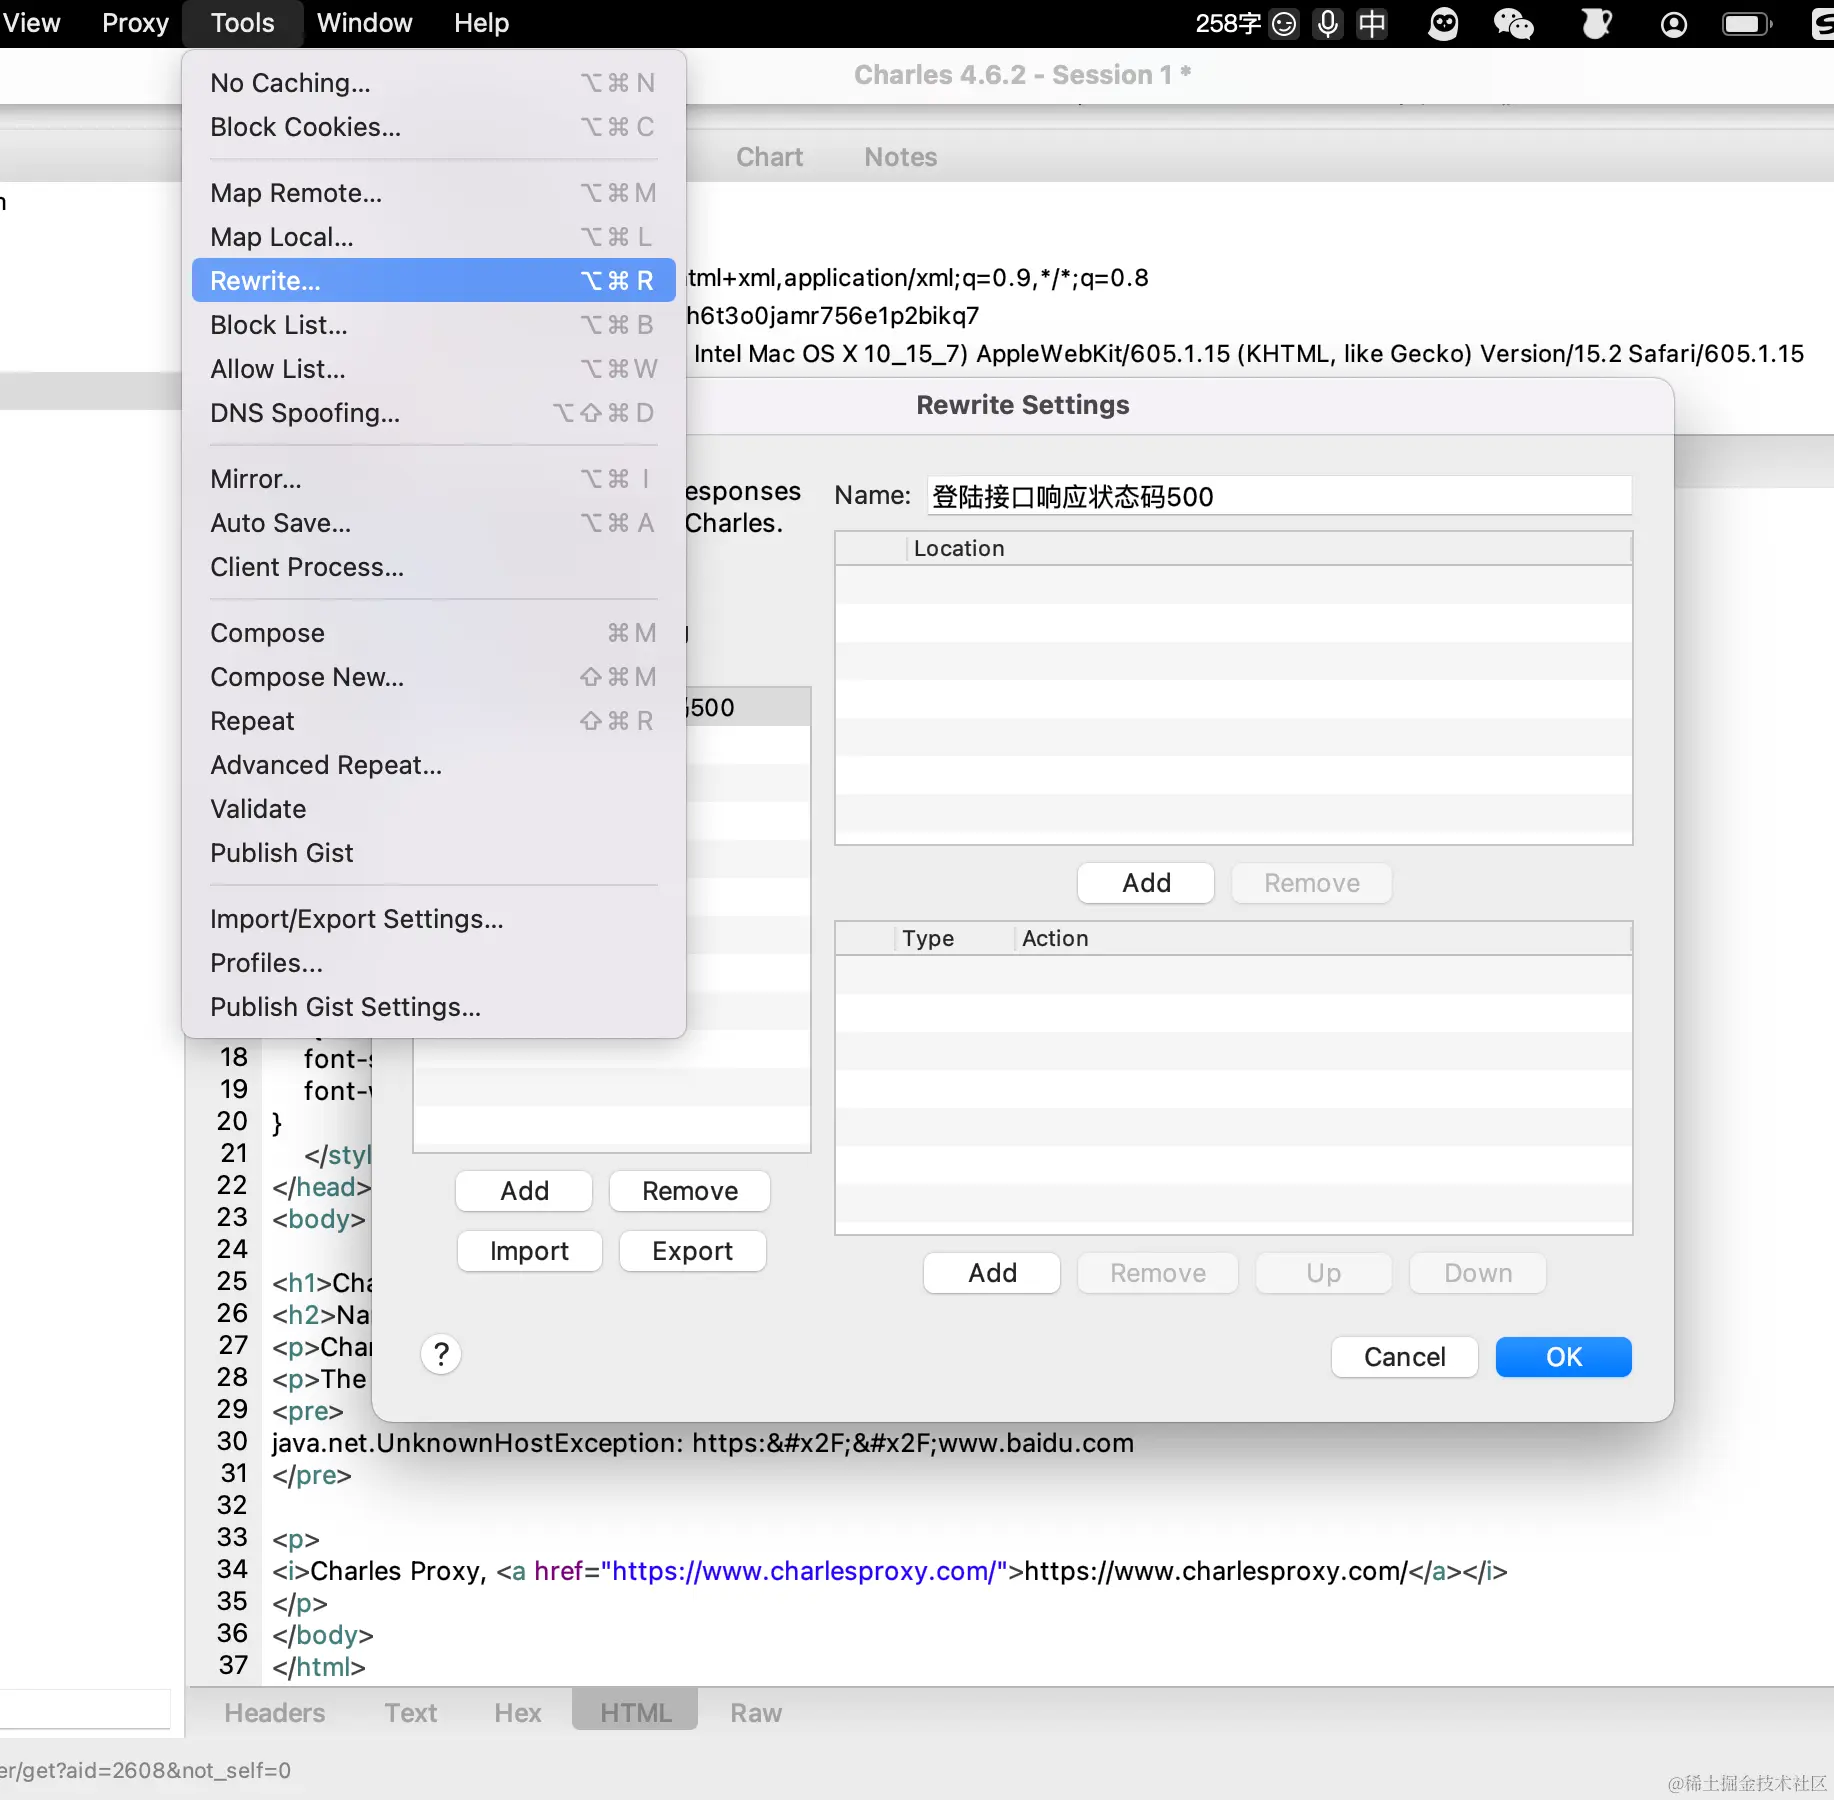Choose Compose from the Tools menu
This screenshot has height=1800, width=1834.
(433, 633)
